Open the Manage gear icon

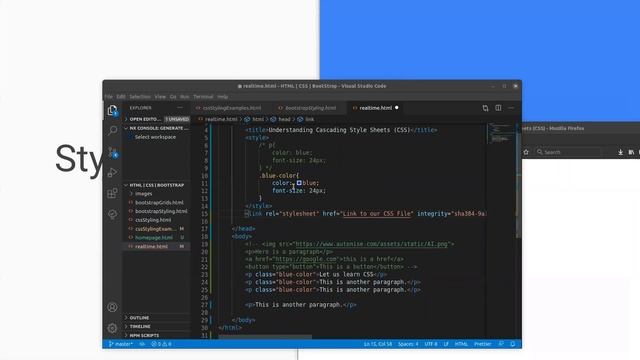coord(112,328)
